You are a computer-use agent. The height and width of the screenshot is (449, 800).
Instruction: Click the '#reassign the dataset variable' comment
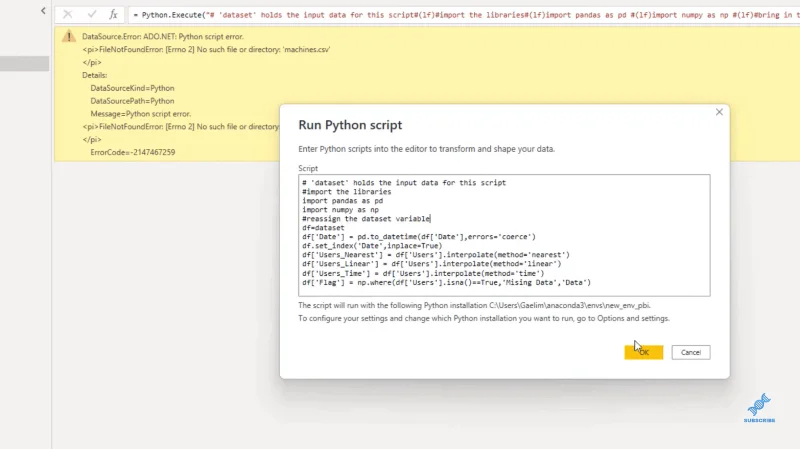click(366, 218)
